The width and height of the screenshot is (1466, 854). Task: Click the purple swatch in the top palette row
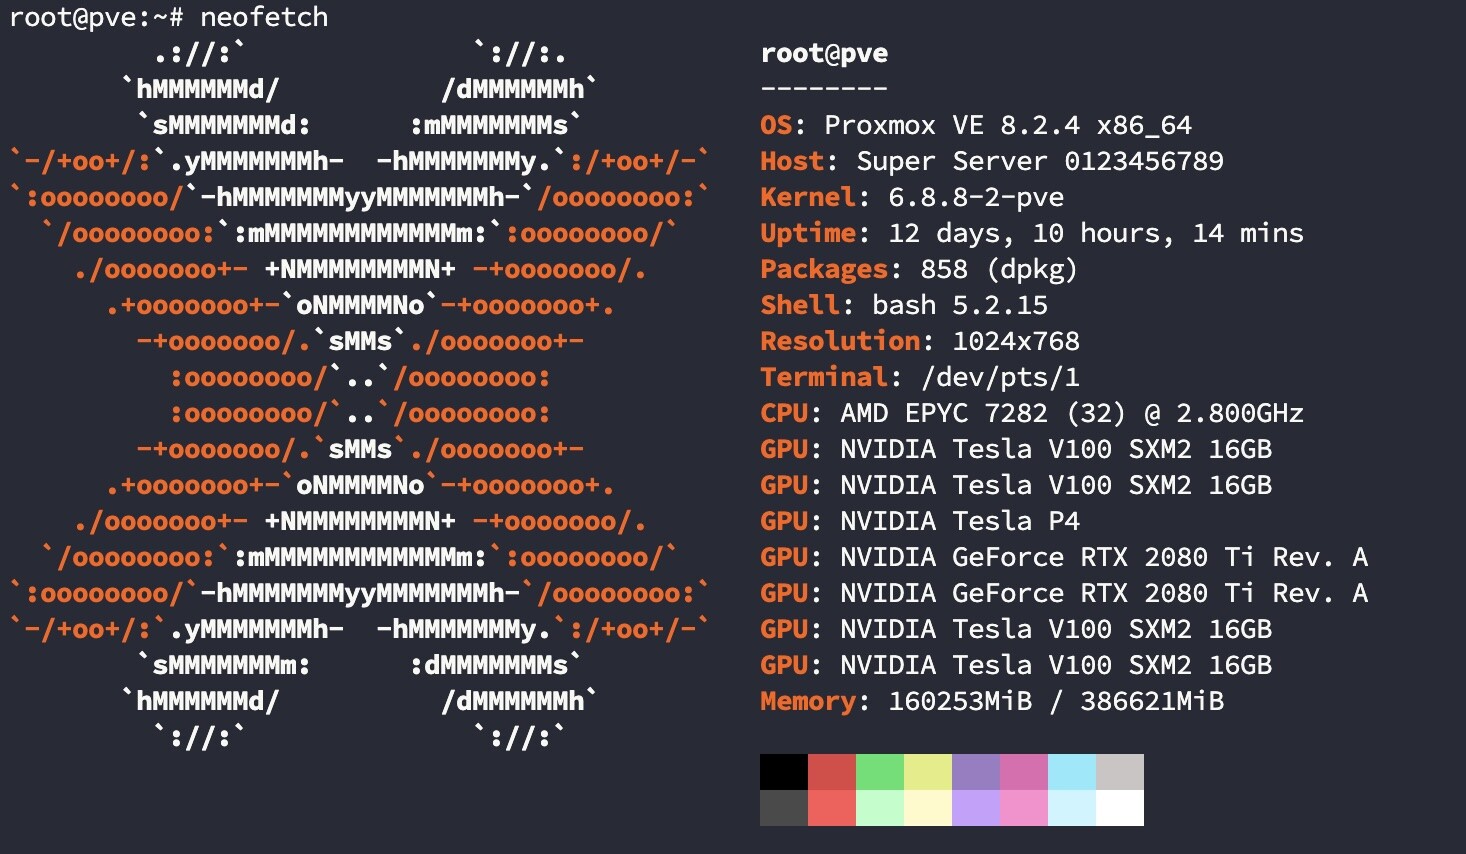point(976,772)
